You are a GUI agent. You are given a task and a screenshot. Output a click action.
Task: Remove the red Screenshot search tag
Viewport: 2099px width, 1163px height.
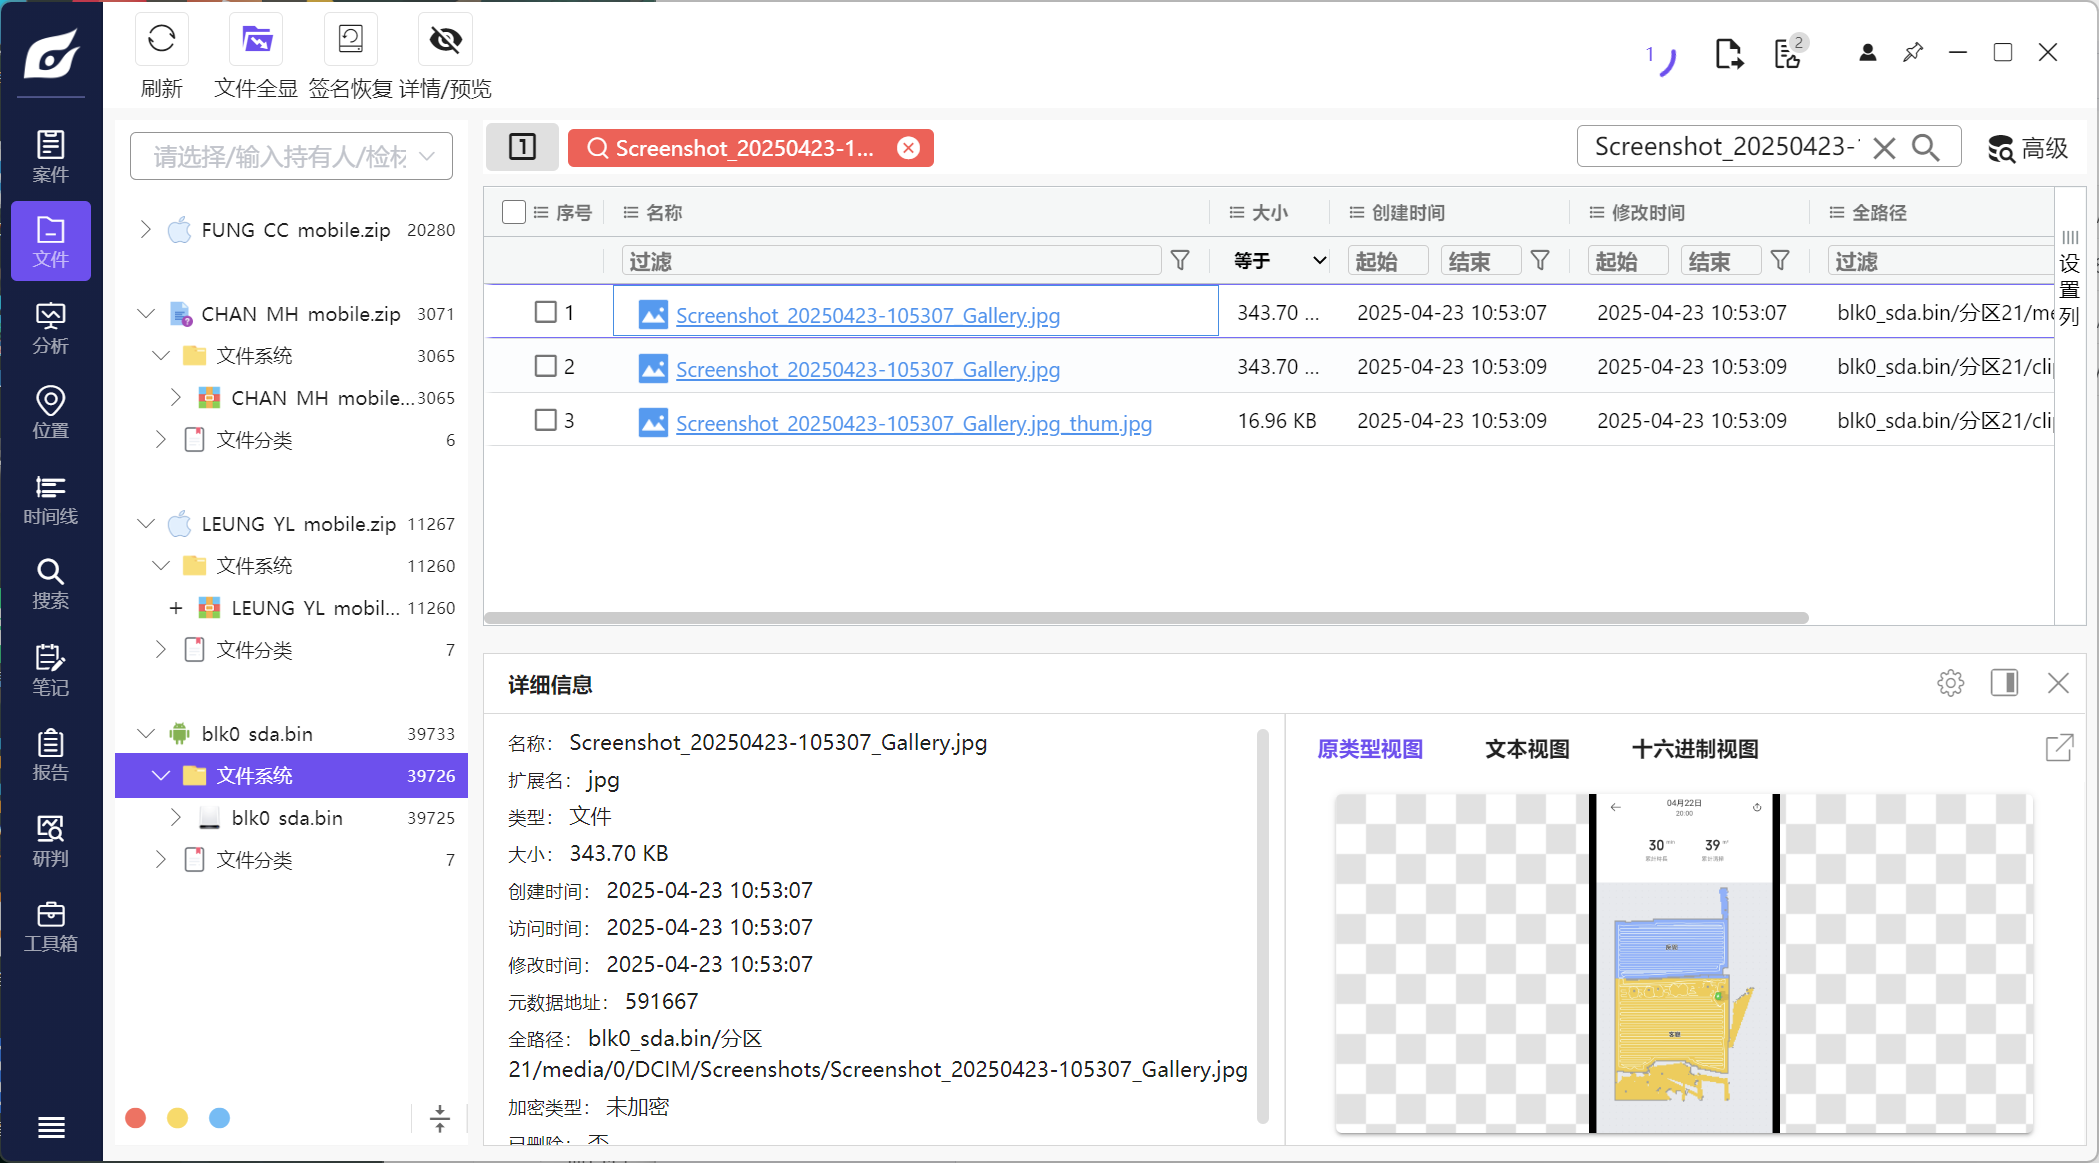[908, 148]
